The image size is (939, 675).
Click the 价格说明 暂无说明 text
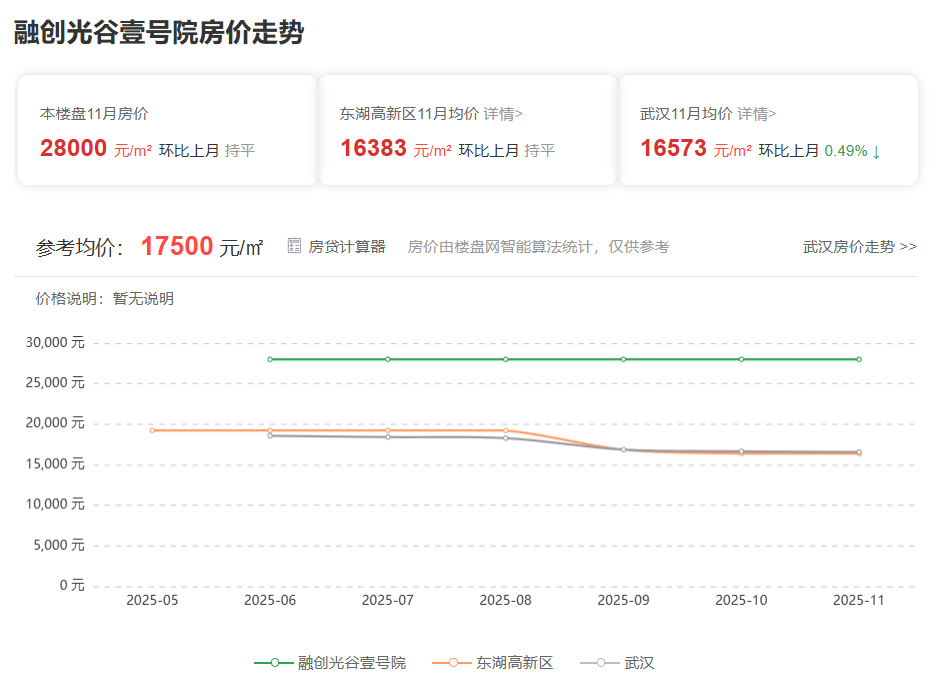pos(103,298)
